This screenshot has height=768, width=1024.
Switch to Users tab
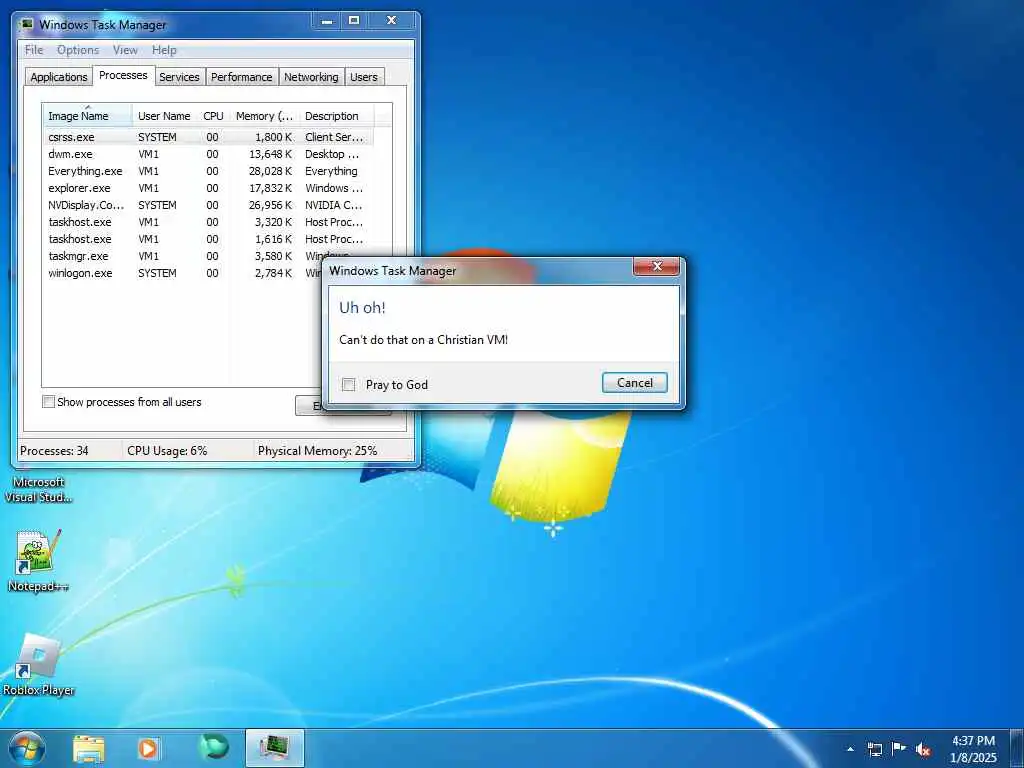(x=364, y=77)
